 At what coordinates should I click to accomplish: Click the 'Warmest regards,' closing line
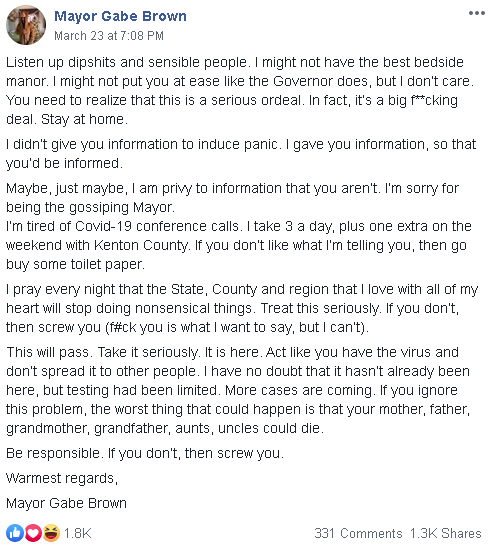tap(62, 478)
